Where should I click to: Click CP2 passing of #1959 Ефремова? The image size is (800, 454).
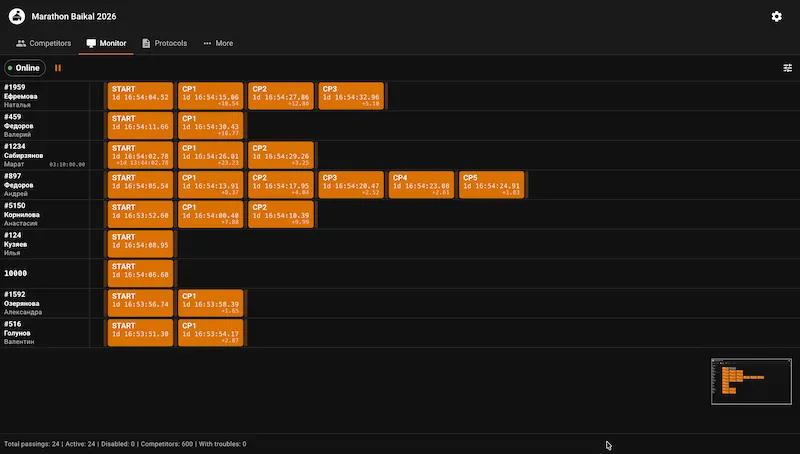coord(281,96)
